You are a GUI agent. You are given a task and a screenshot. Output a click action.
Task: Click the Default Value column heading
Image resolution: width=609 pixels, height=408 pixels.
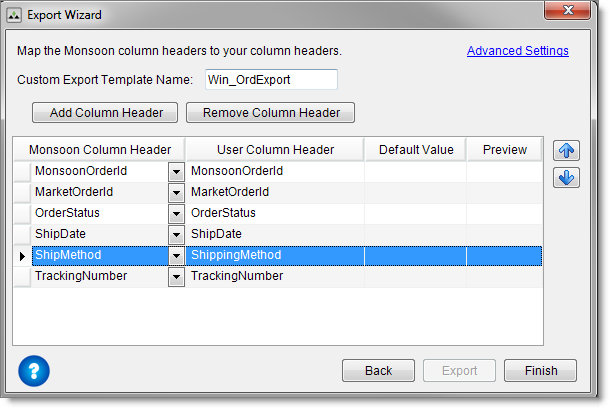(415, 150)
